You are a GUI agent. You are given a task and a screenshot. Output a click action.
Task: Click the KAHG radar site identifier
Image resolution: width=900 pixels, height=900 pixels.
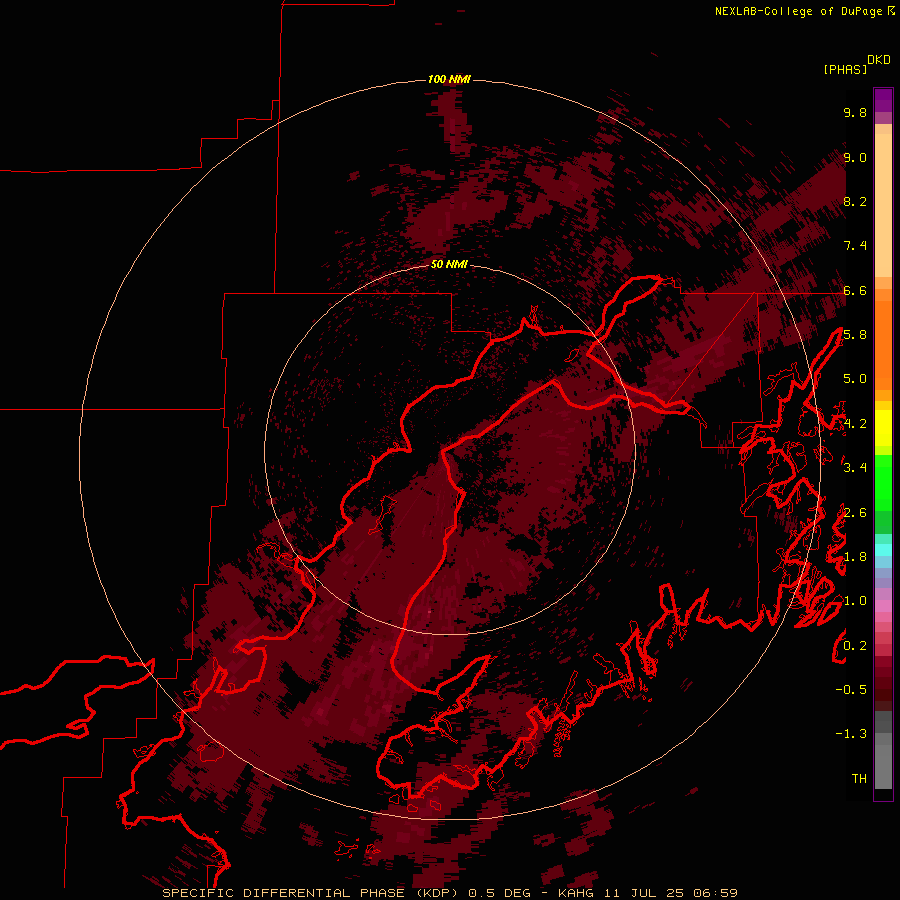pyautogui.click(x=577, y=893)
